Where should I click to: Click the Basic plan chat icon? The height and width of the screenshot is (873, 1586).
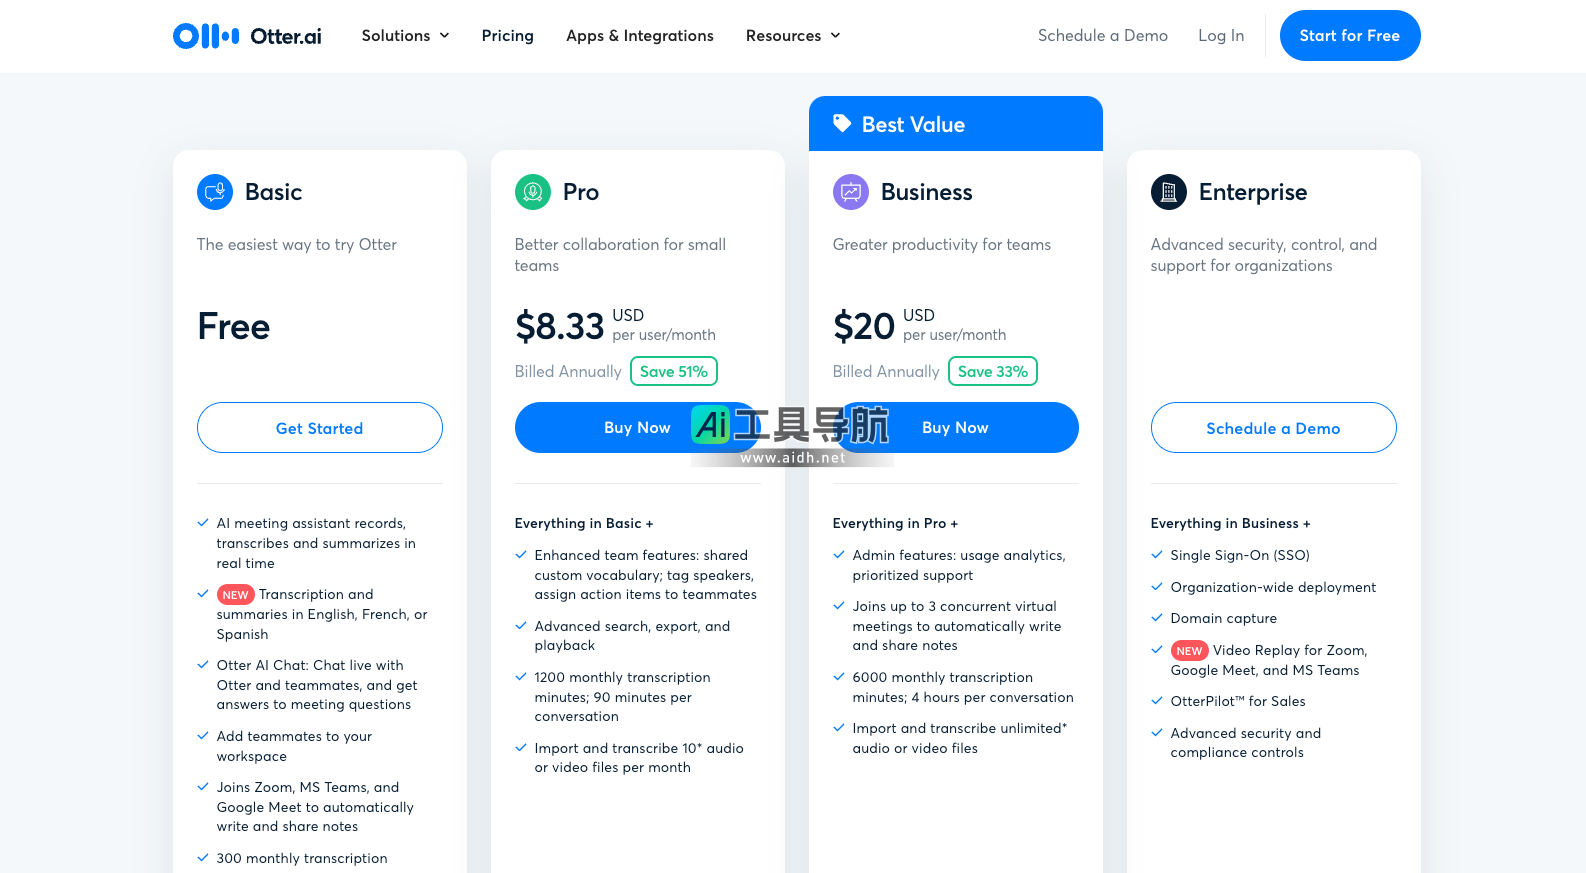point(215,192)
